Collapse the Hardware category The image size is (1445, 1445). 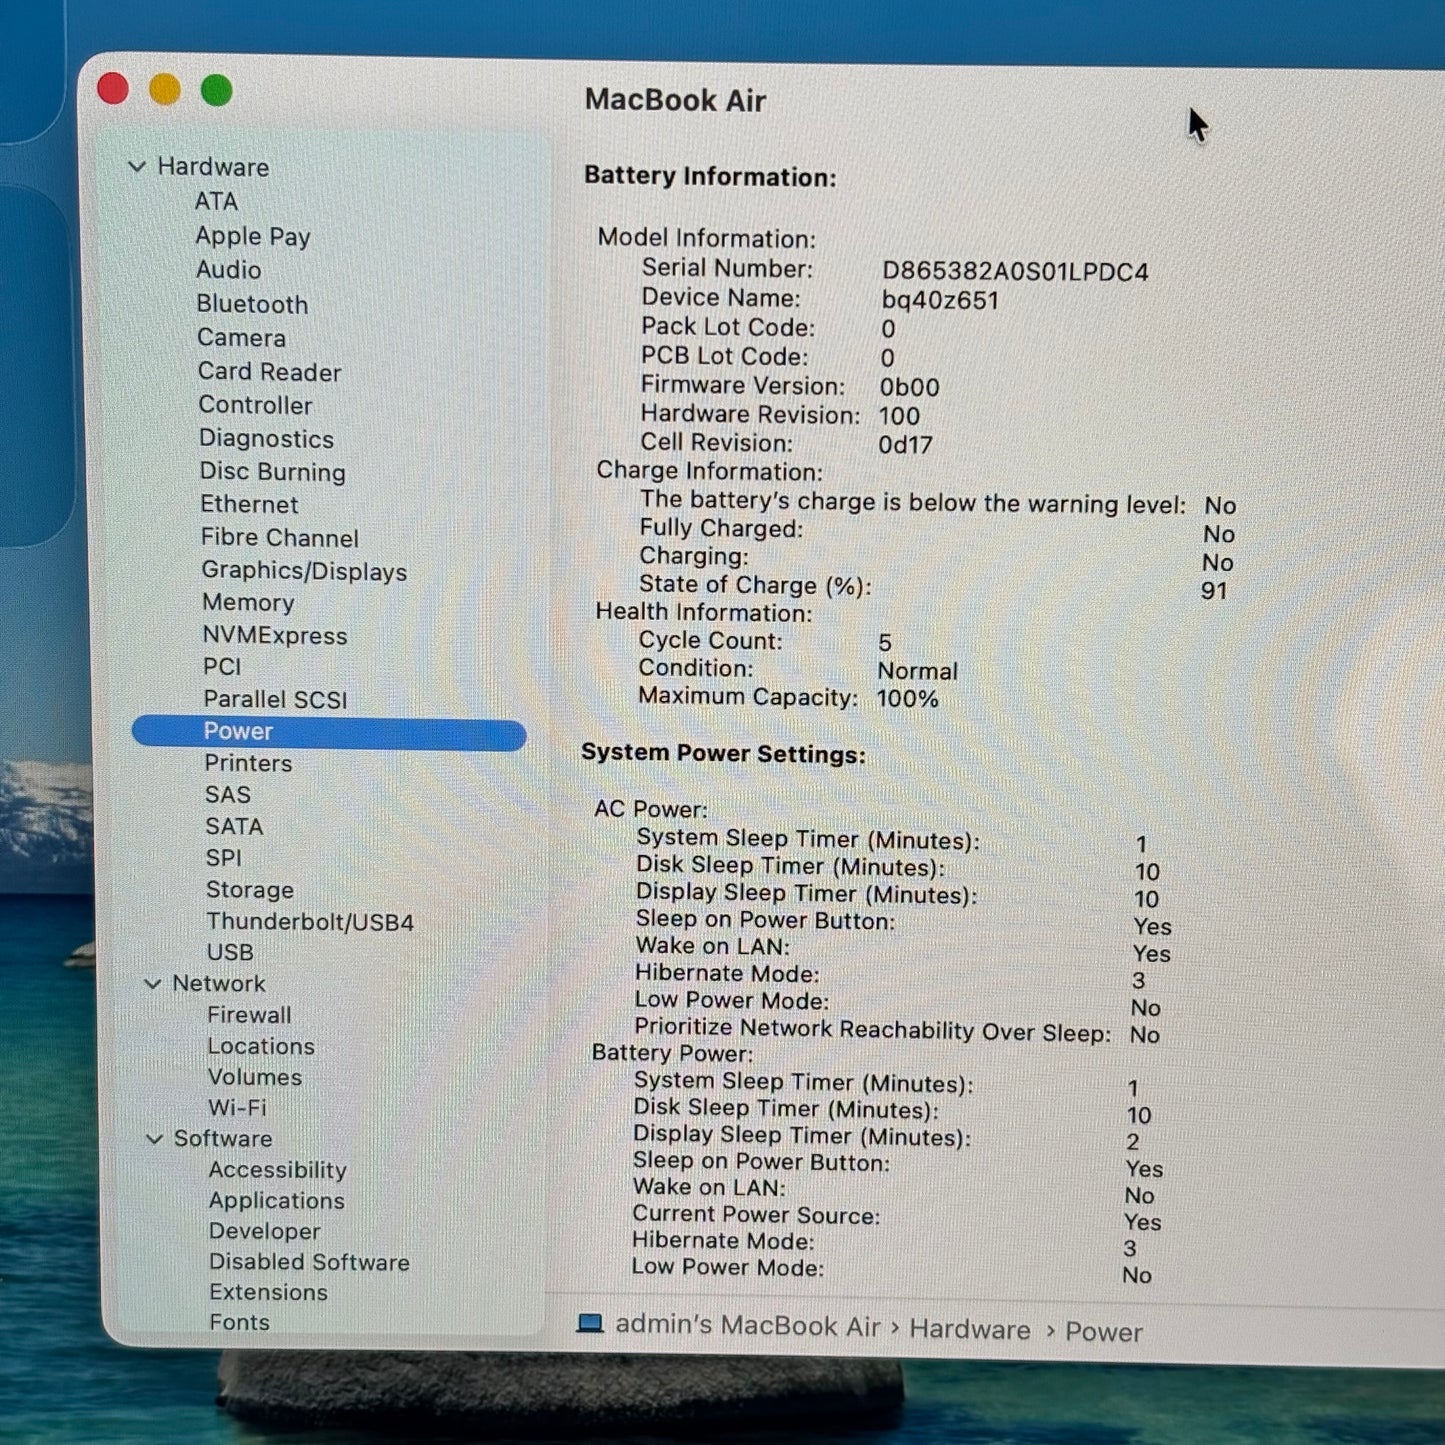pyautogui.click(x=137, y=167)
